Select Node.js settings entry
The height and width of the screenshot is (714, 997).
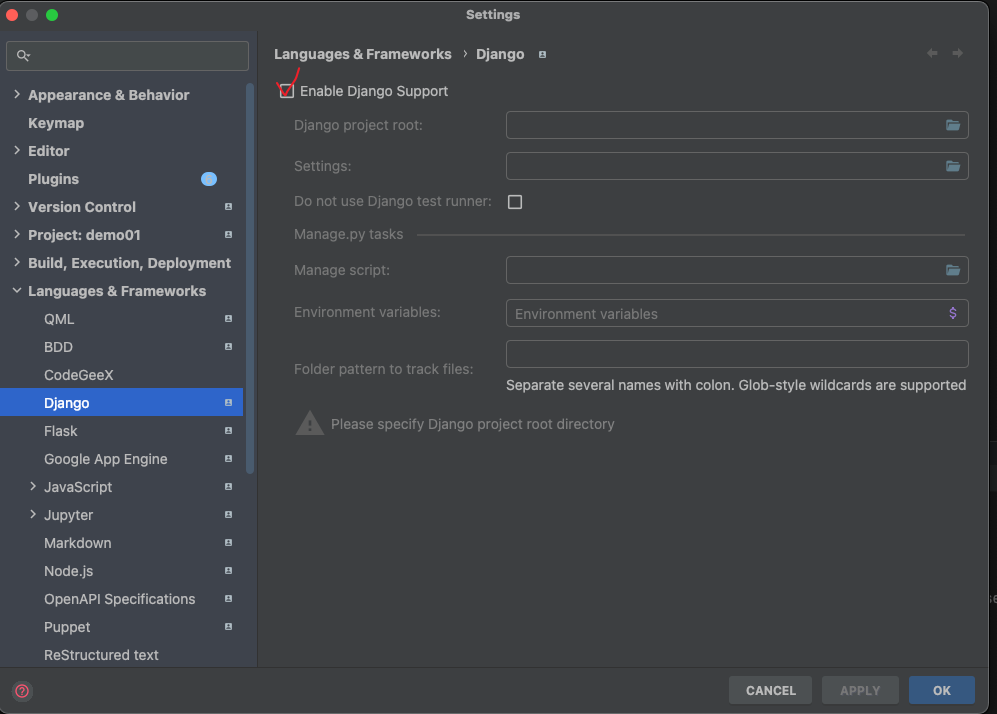(69, 571)
